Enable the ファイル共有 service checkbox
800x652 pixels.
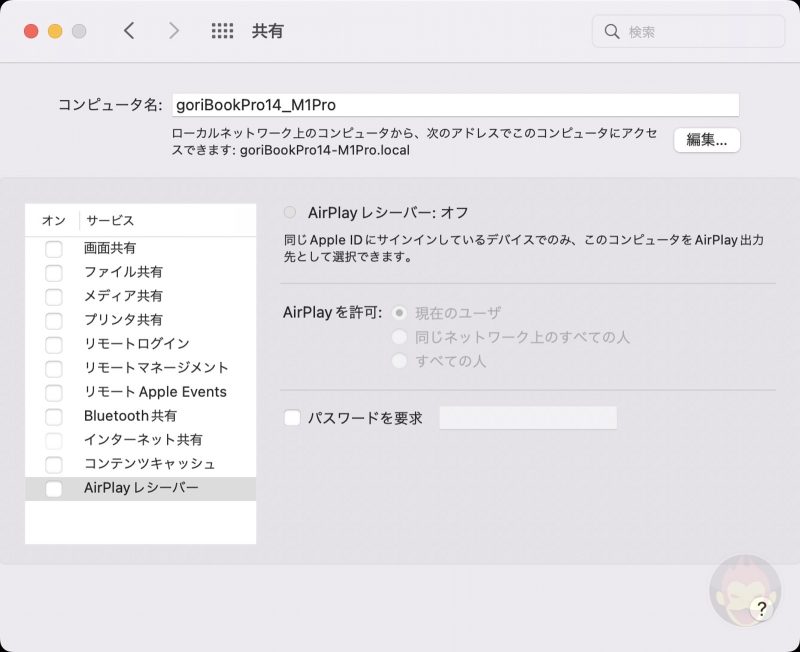[54, 272]
